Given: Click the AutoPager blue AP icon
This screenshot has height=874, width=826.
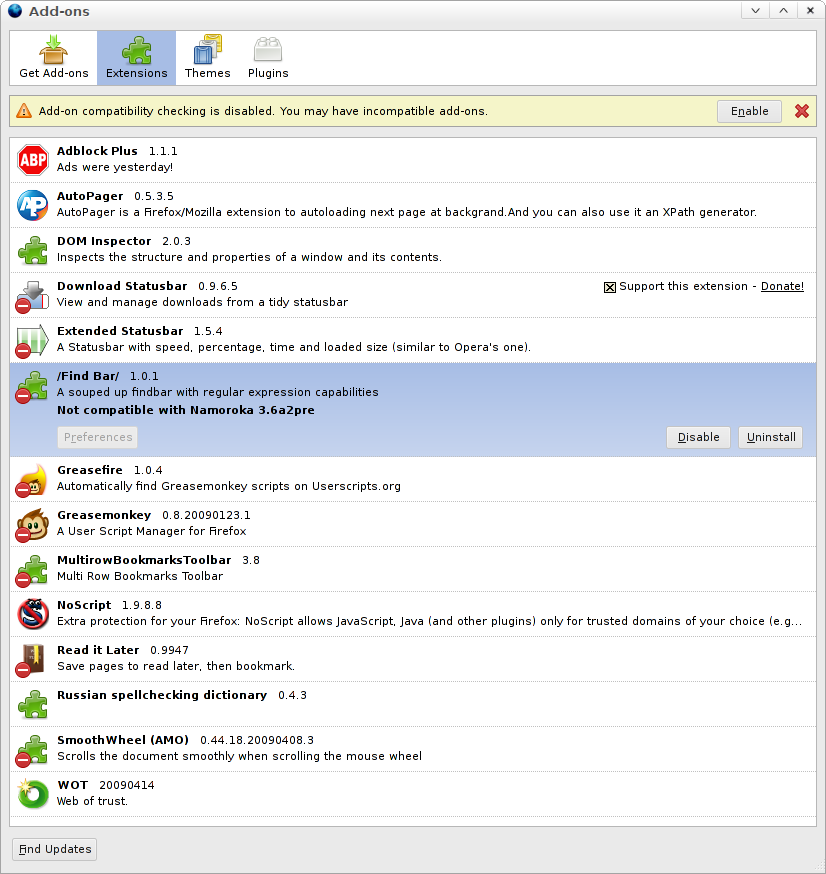Looking at the screenshot, I should tap(32, 205).
